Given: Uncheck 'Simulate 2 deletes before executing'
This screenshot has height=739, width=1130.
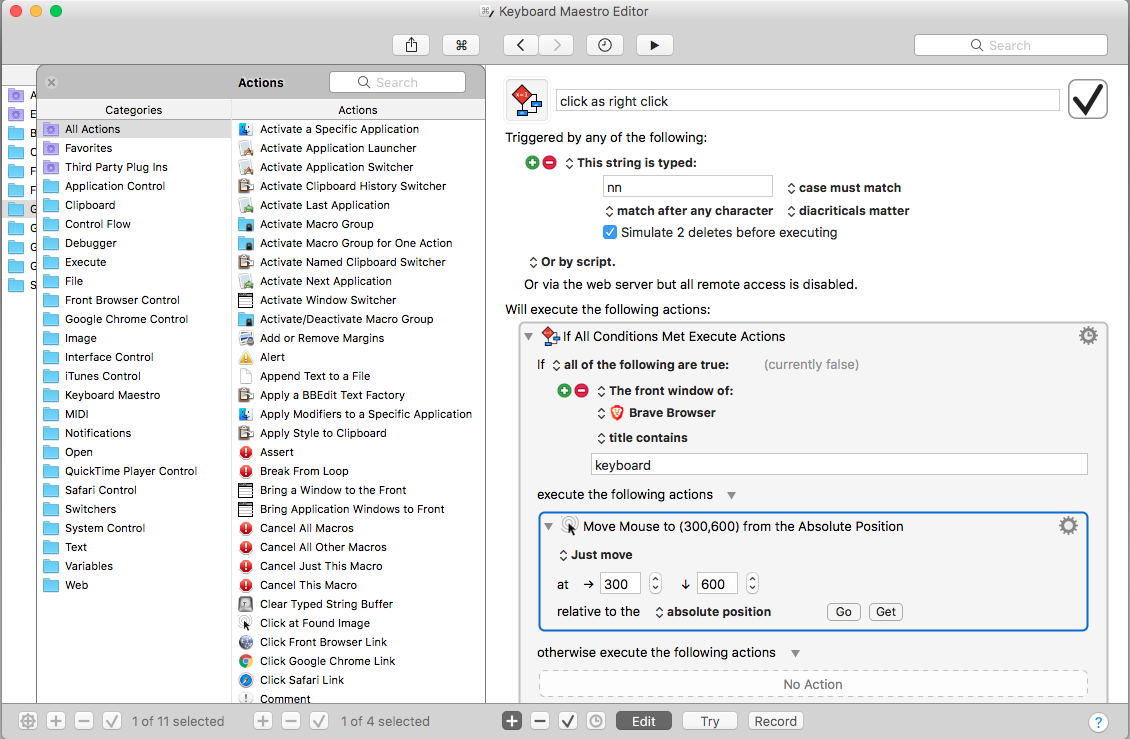Looking at the screenshot, I should coord(610,232).
